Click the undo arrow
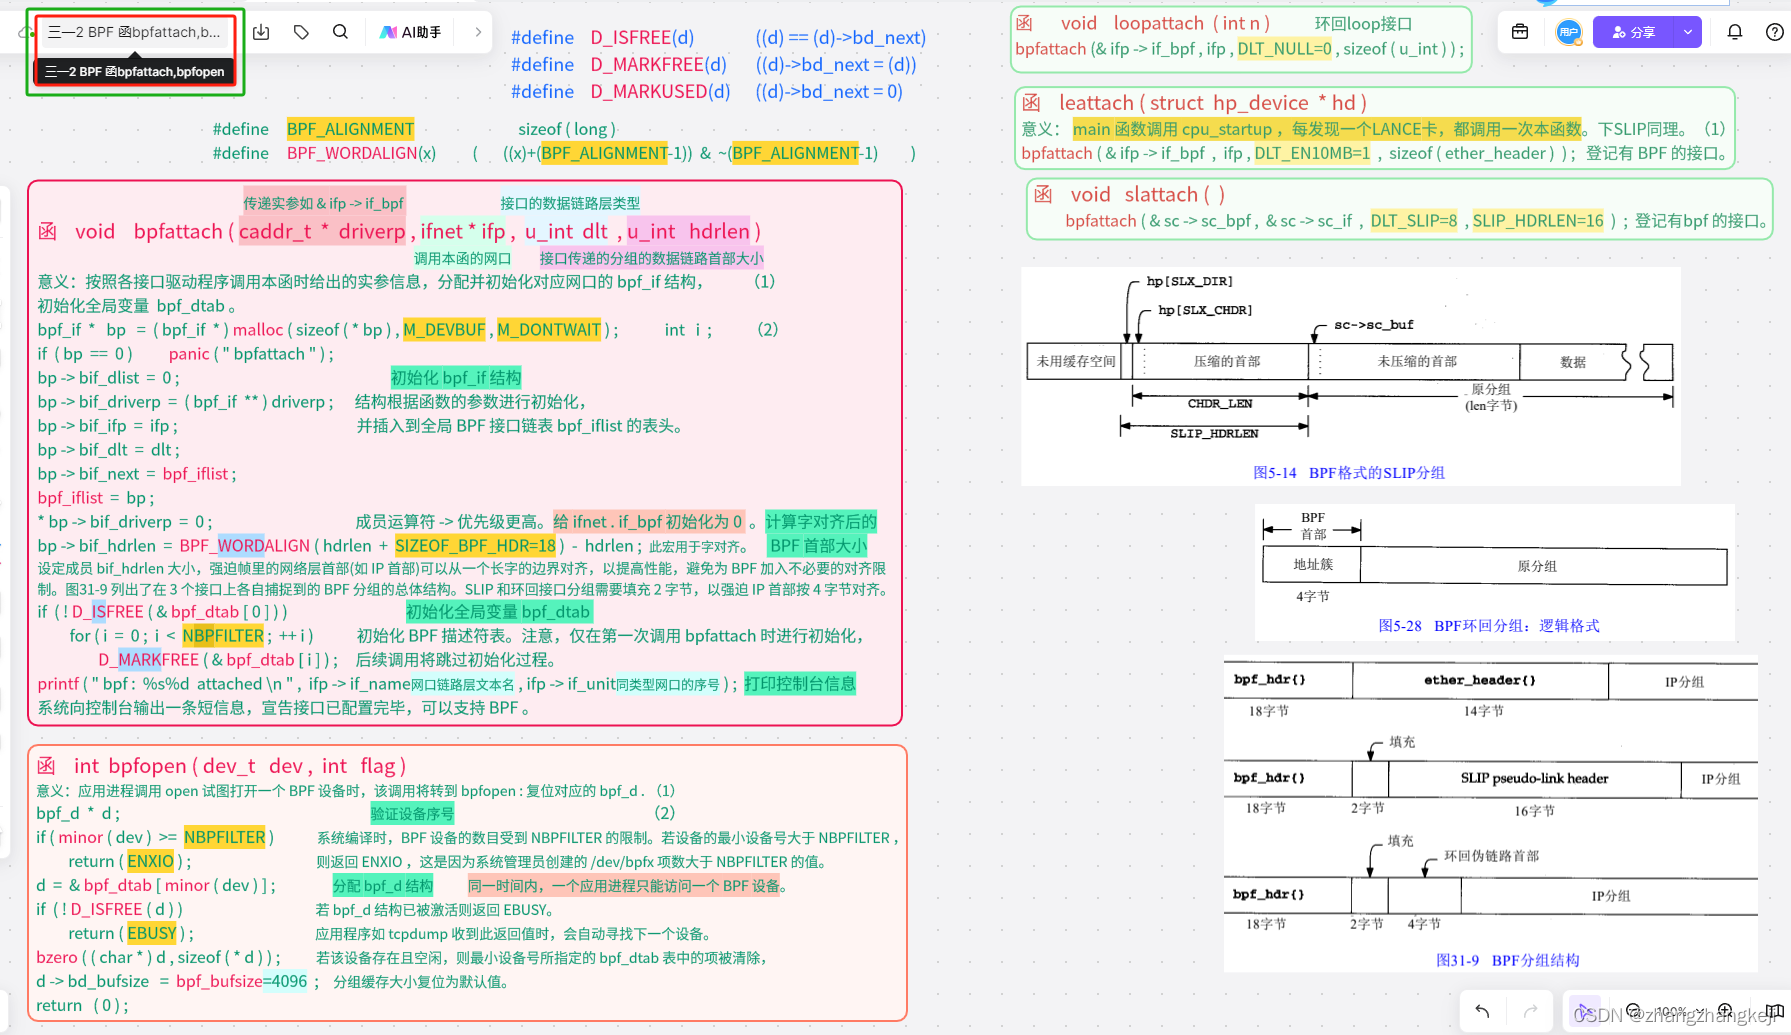 tap(1482, 1011)
